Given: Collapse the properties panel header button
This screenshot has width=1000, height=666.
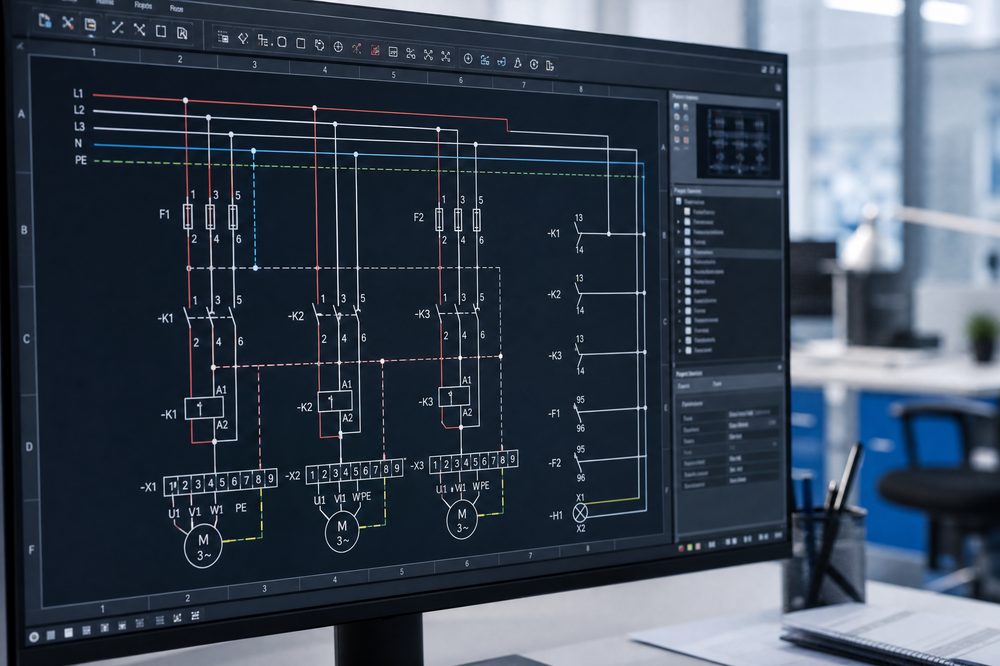Looking at the screenshot, I should [779, 368].
